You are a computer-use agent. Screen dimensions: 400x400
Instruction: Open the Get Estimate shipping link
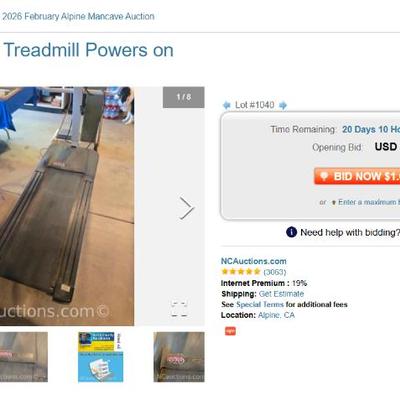click(x=281, y=294)
